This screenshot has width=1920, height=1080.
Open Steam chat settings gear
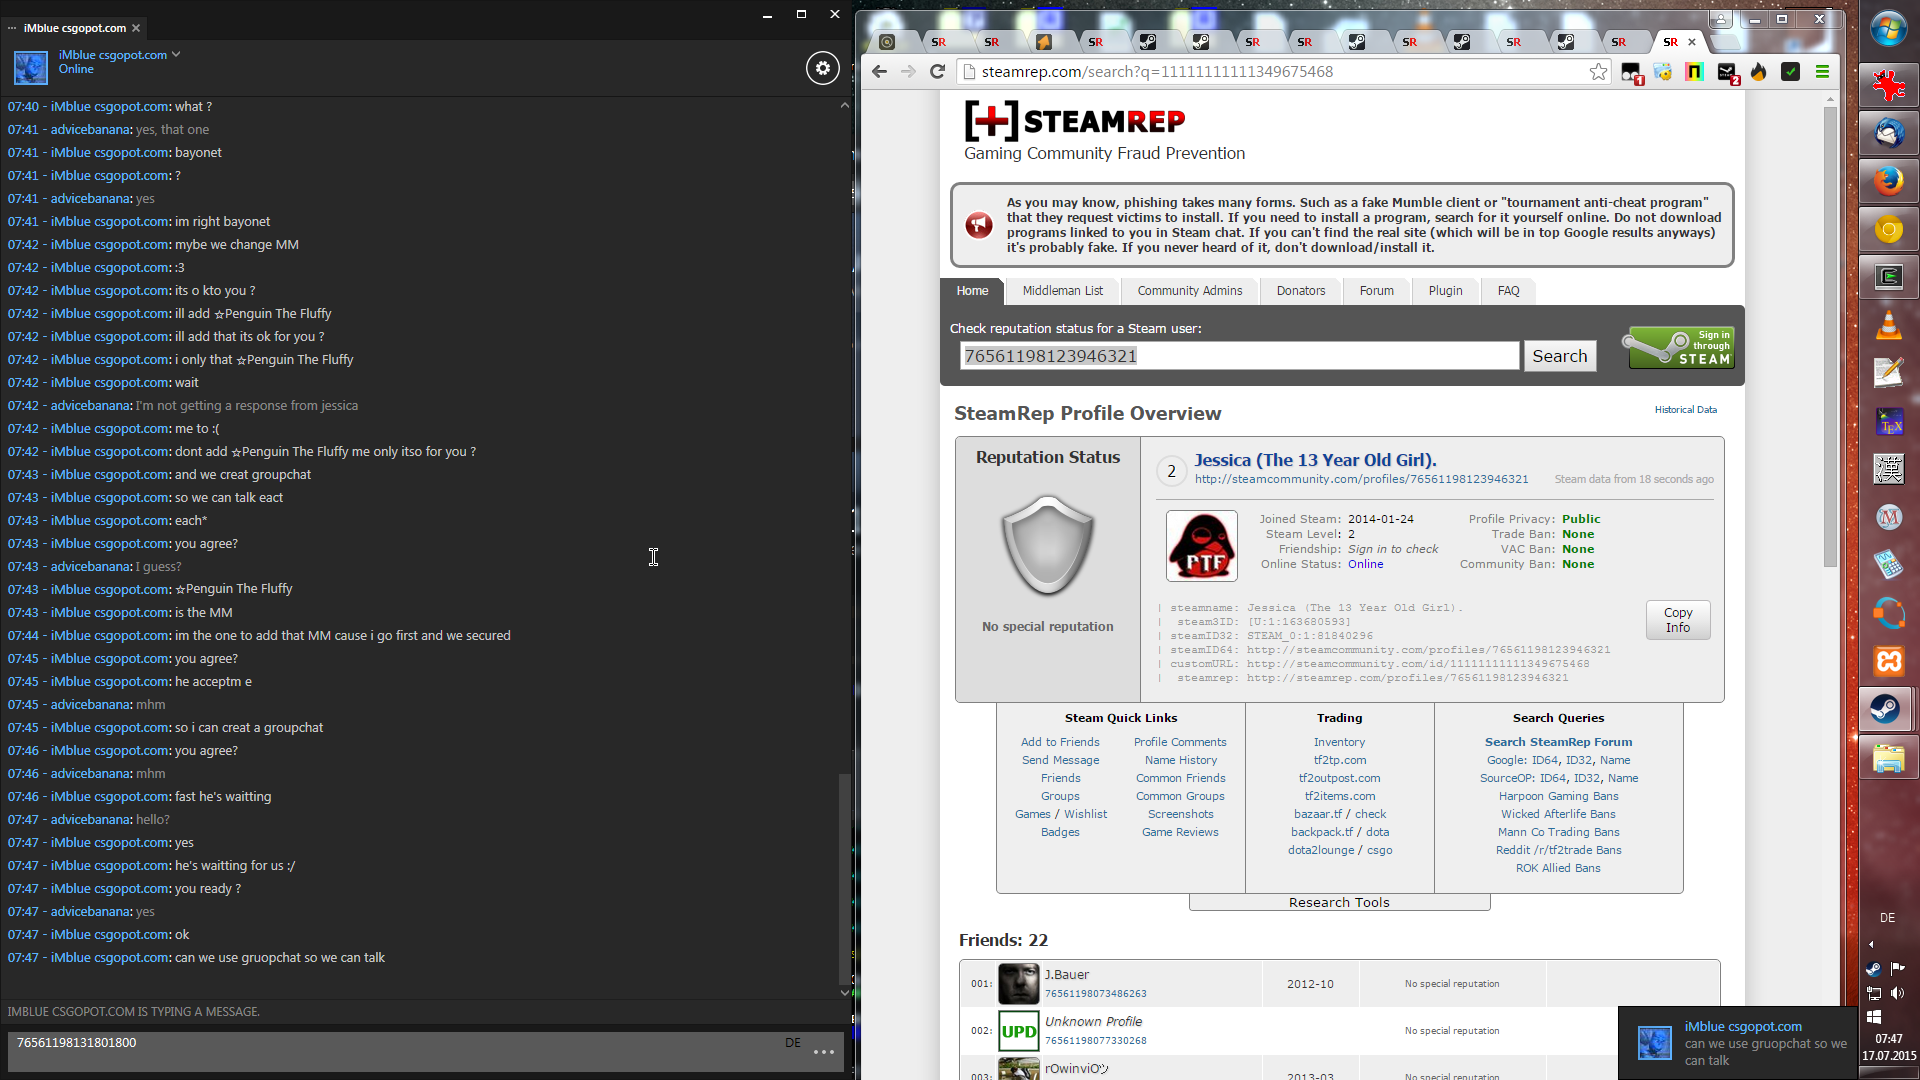point(822,68)
